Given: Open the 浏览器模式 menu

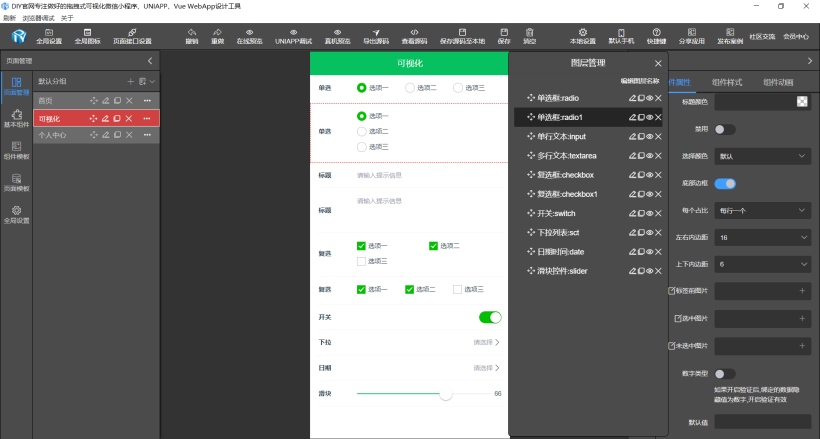Looking at the screenshot, I should click(x=36, y=18).
